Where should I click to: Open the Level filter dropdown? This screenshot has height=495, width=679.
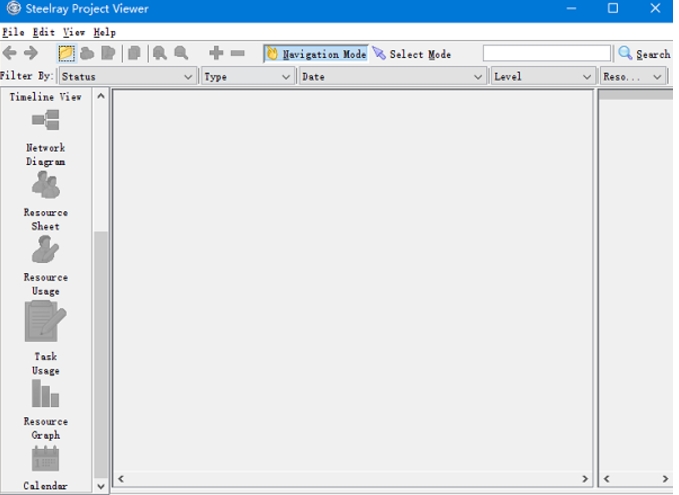(x=542, y=77)
